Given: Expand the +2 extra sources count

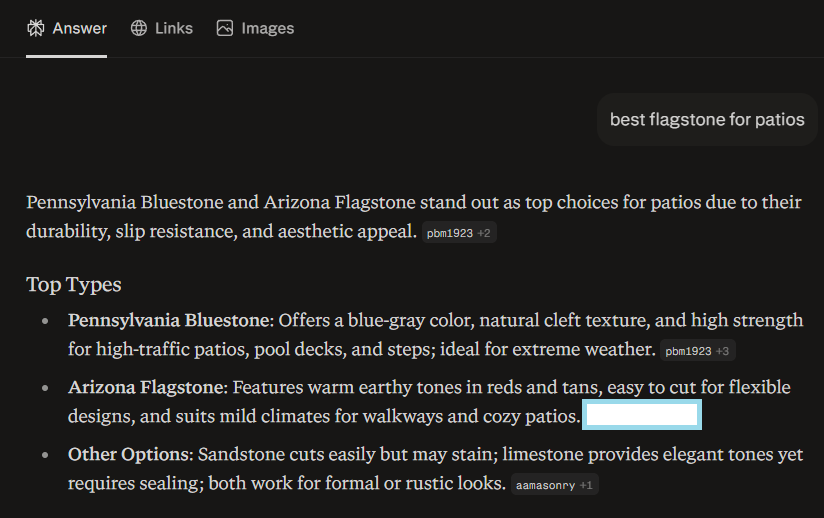Looking at the screenshot, I should 484,233.
